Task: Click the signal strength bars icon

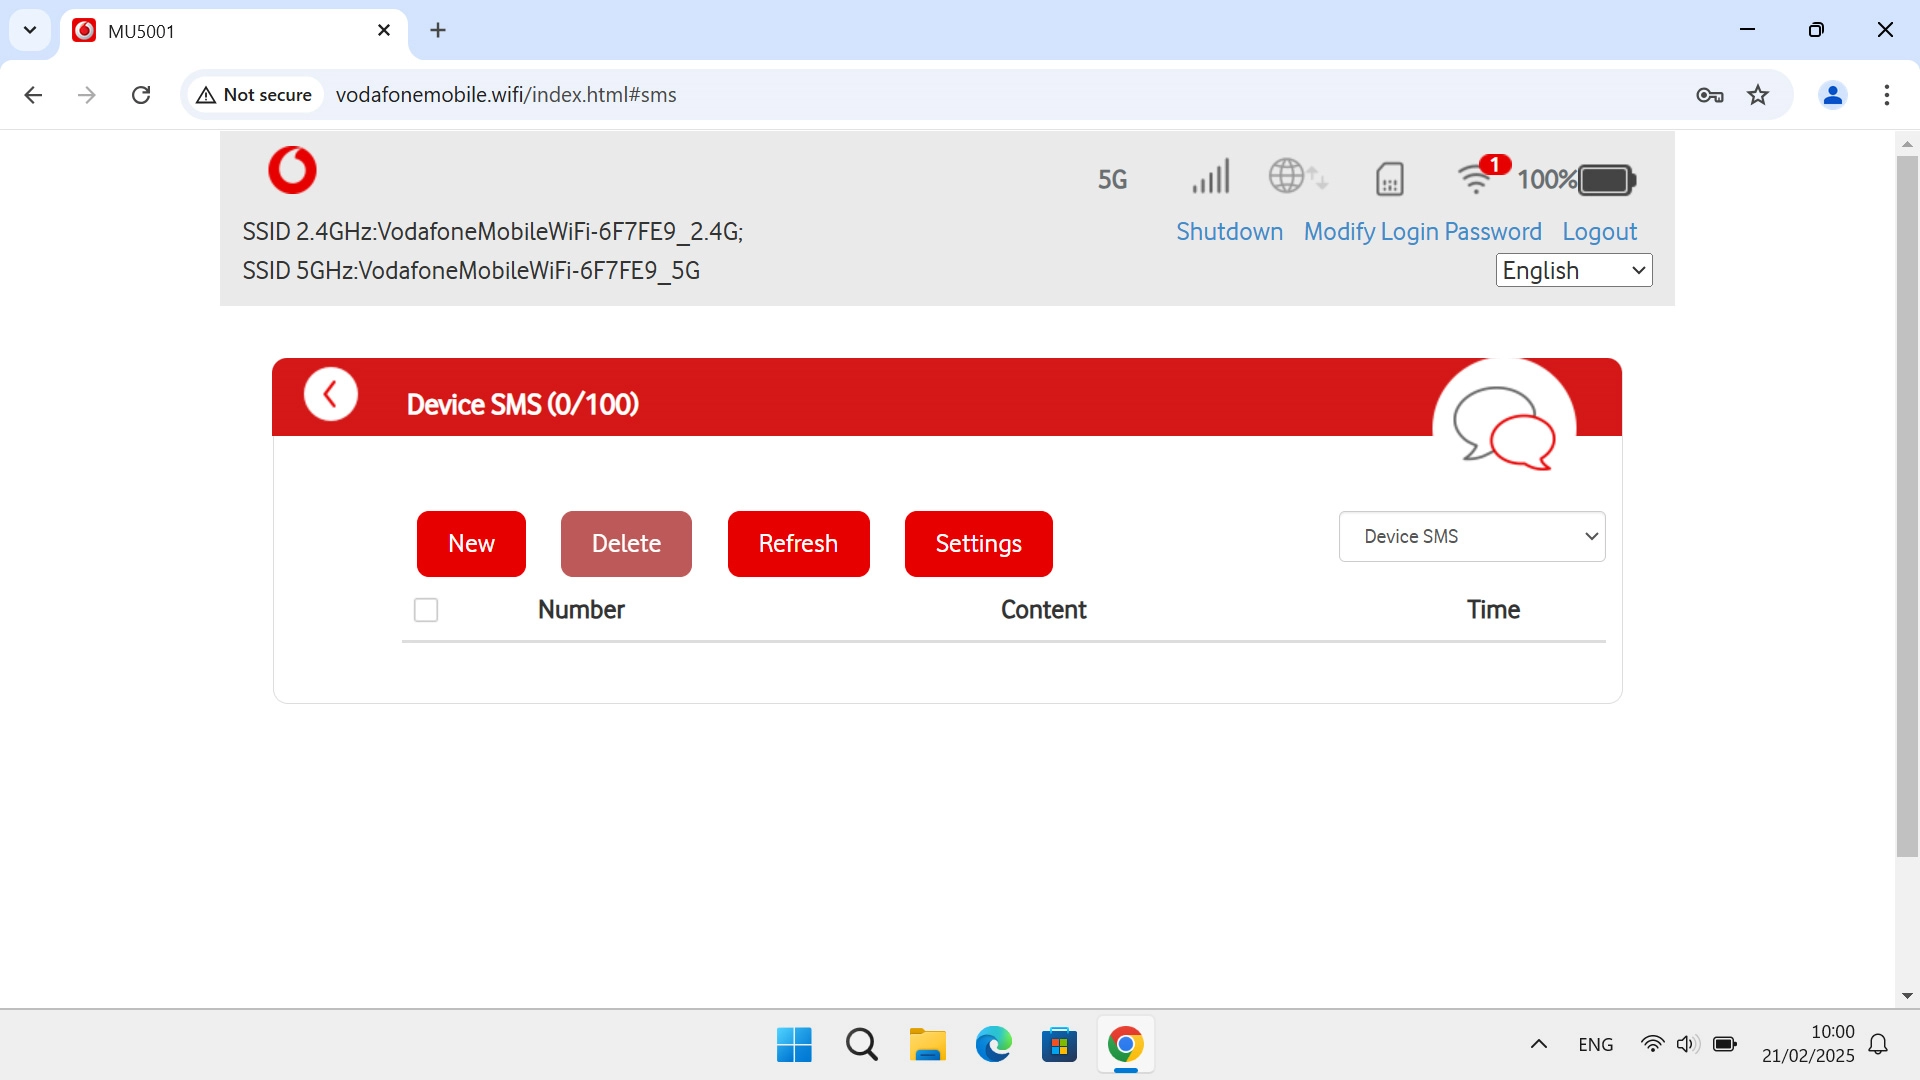Action: pos(1210,178)
